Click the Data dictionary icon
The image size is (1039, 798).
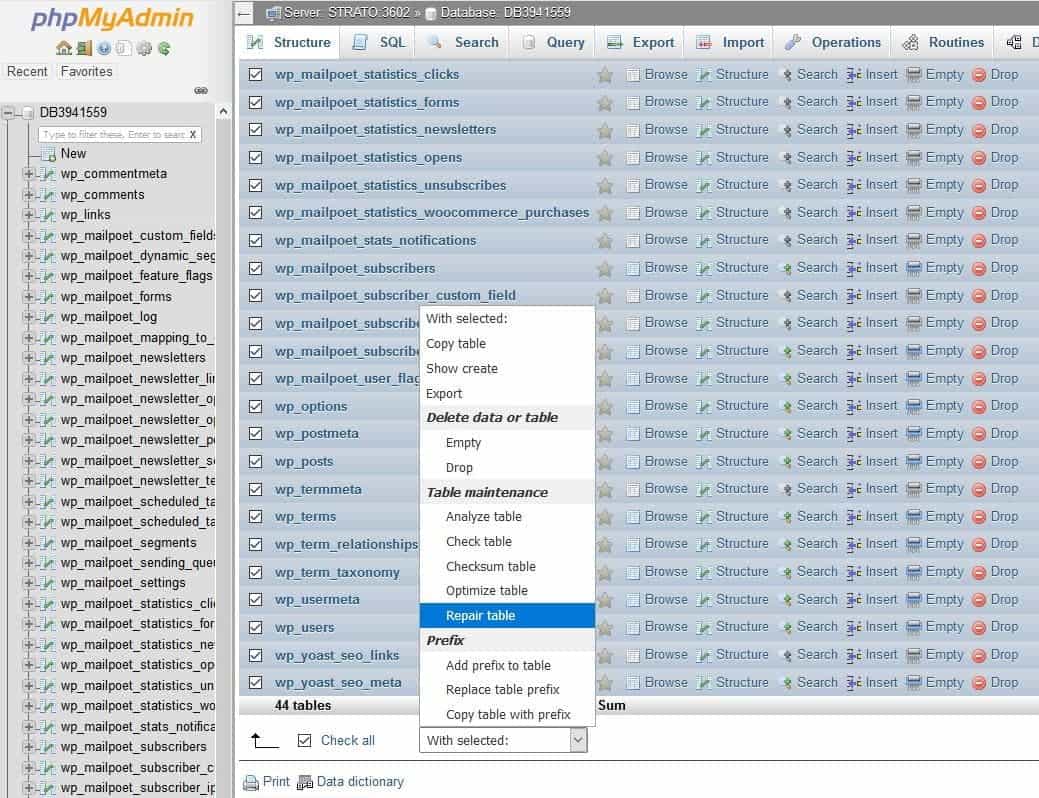pyautogui.click(x=305, y=783)
